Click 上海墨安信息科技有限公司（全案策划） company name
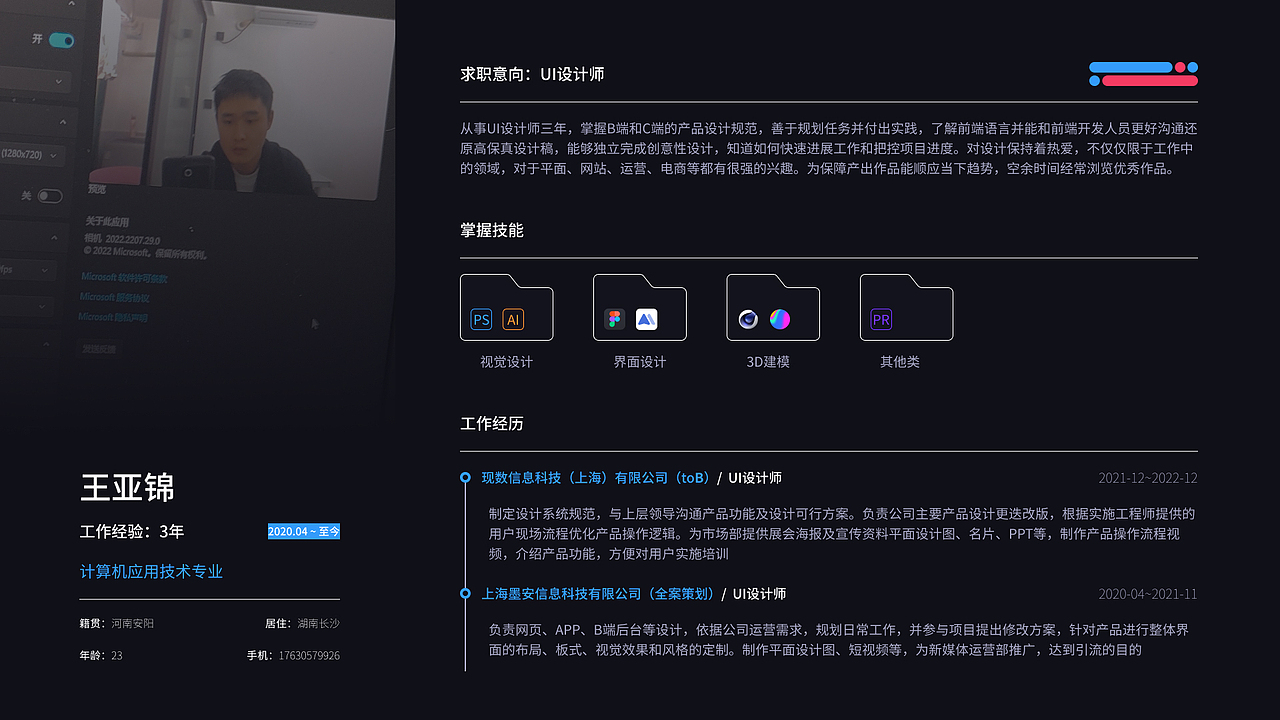Viewport: 1280px width, 720px height. tap(598, 594)
